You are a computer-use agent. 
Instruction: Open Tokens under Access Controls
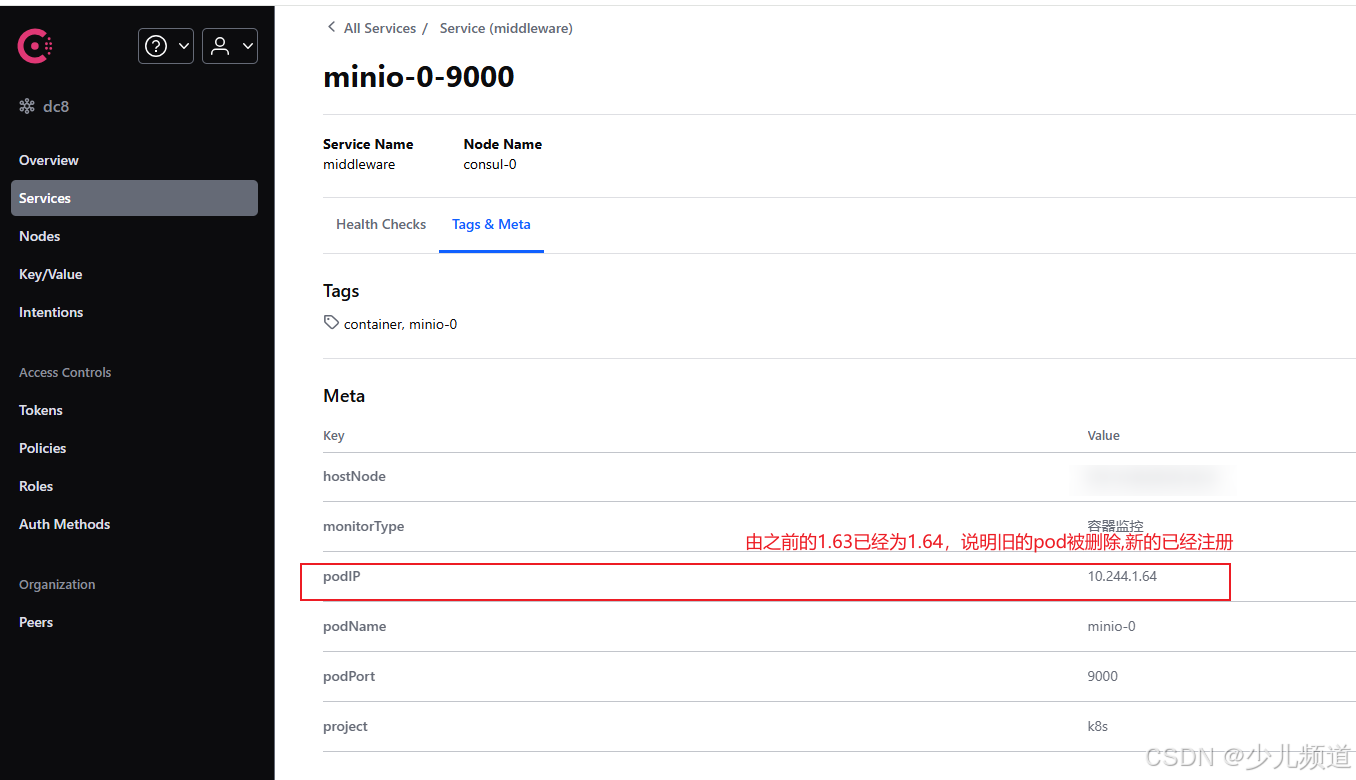tap(41, 410)
